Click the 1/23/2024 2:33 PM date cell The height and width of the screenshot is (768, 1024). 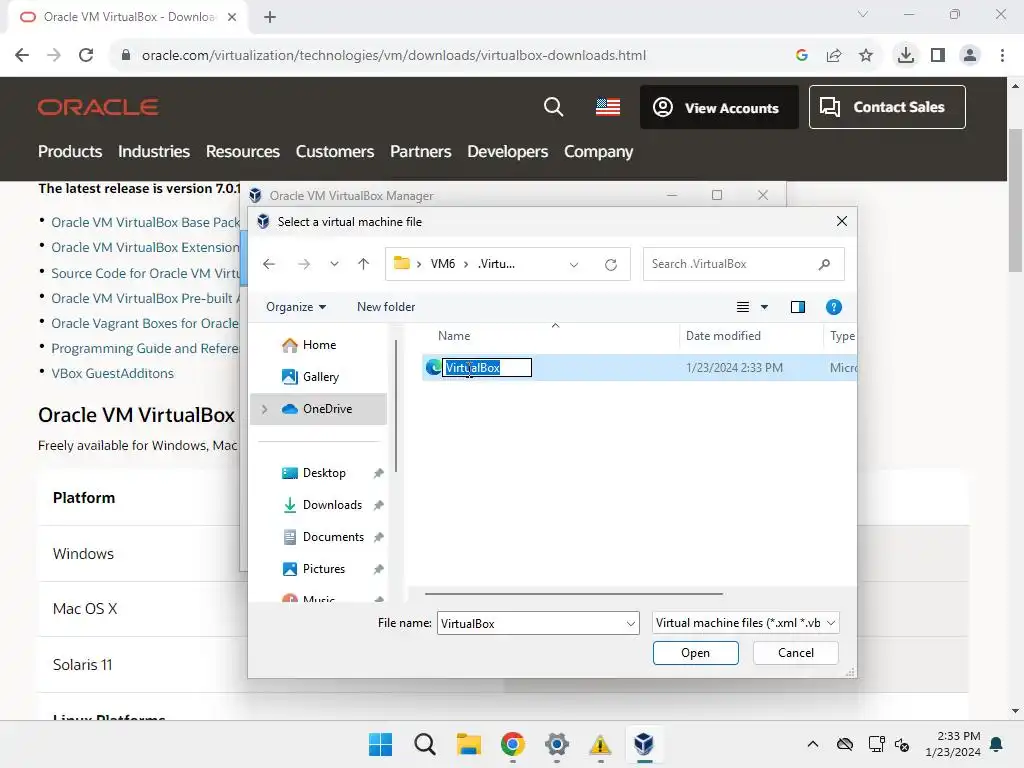734,368
